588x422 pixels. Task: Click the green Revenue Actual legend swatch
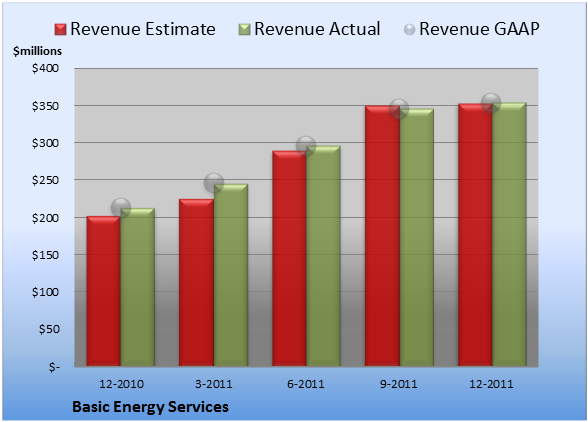[244, 30]
